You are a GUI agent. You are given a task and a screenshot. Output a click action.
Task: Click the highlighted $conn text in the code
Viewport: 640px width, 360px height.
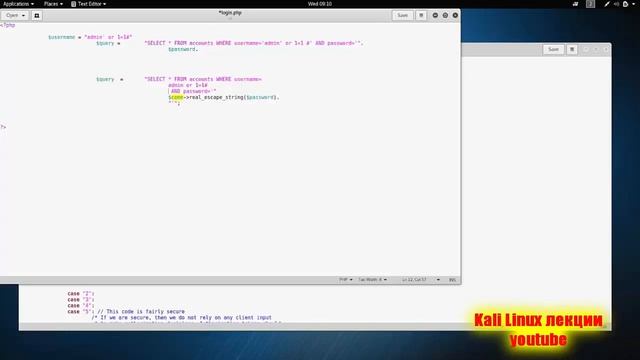point(176,97)
